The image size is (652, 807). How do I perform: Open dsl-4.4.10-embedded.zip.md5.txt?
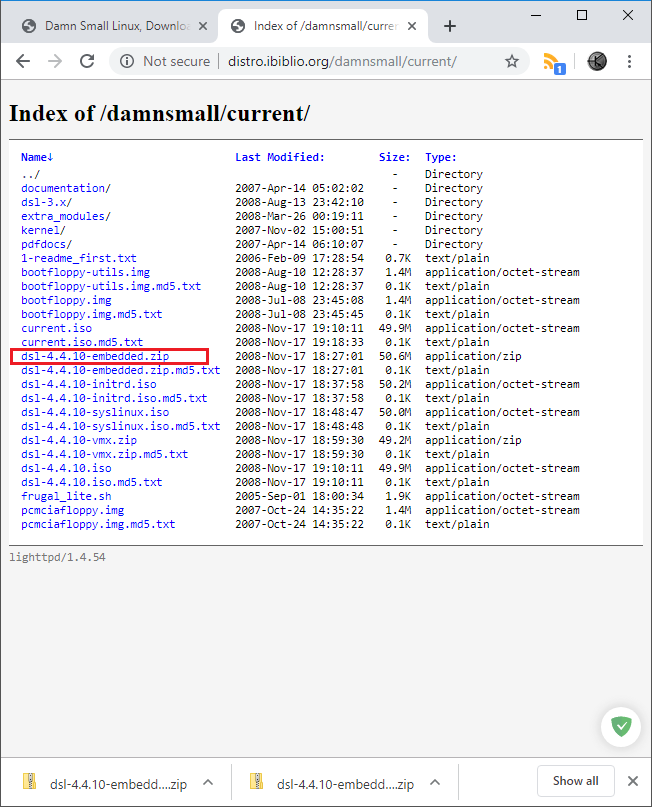120,370
